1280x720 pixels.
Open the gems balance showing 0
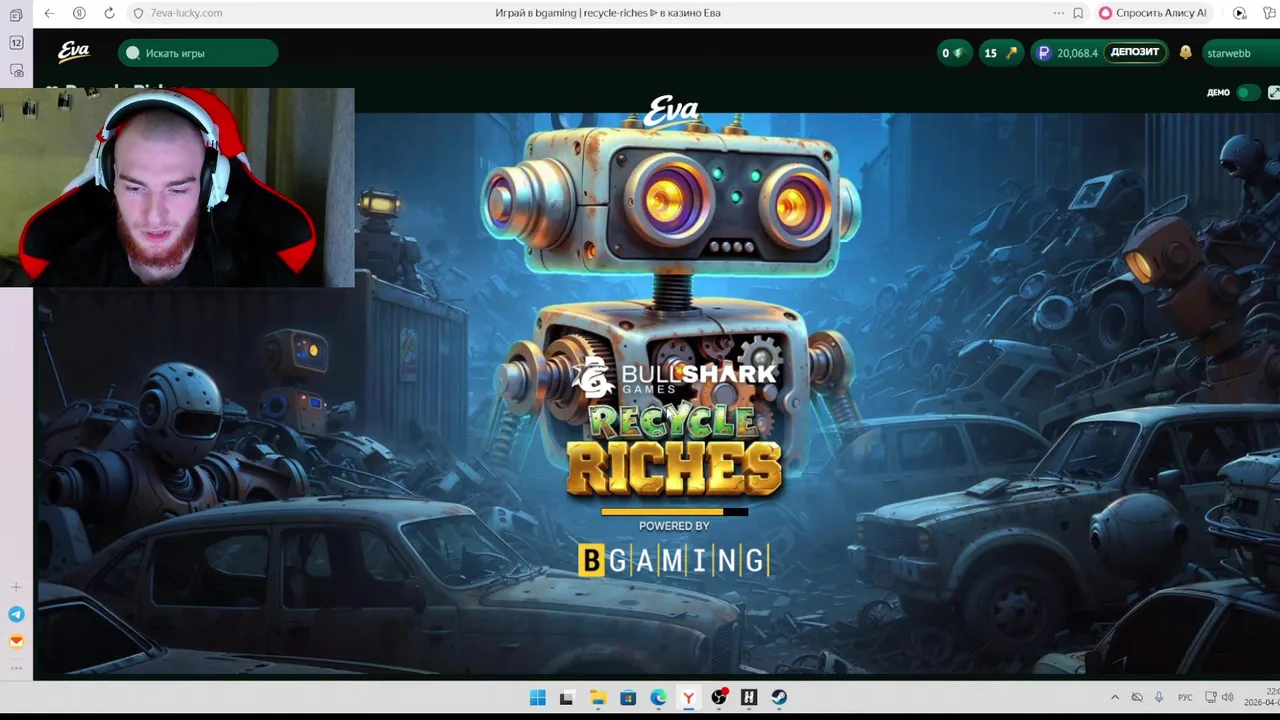pos(953,53)
